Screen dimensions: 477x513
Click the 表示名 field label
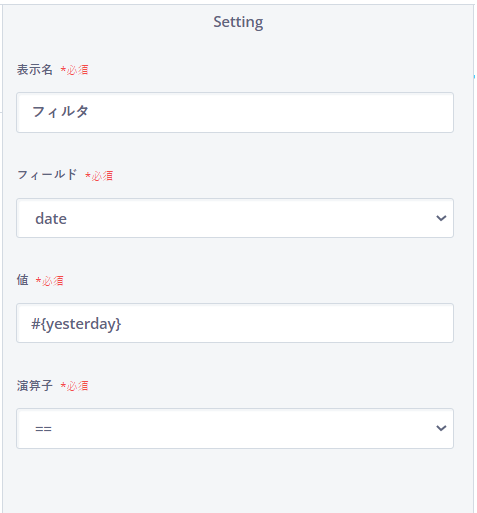click(x=35, y=70)
